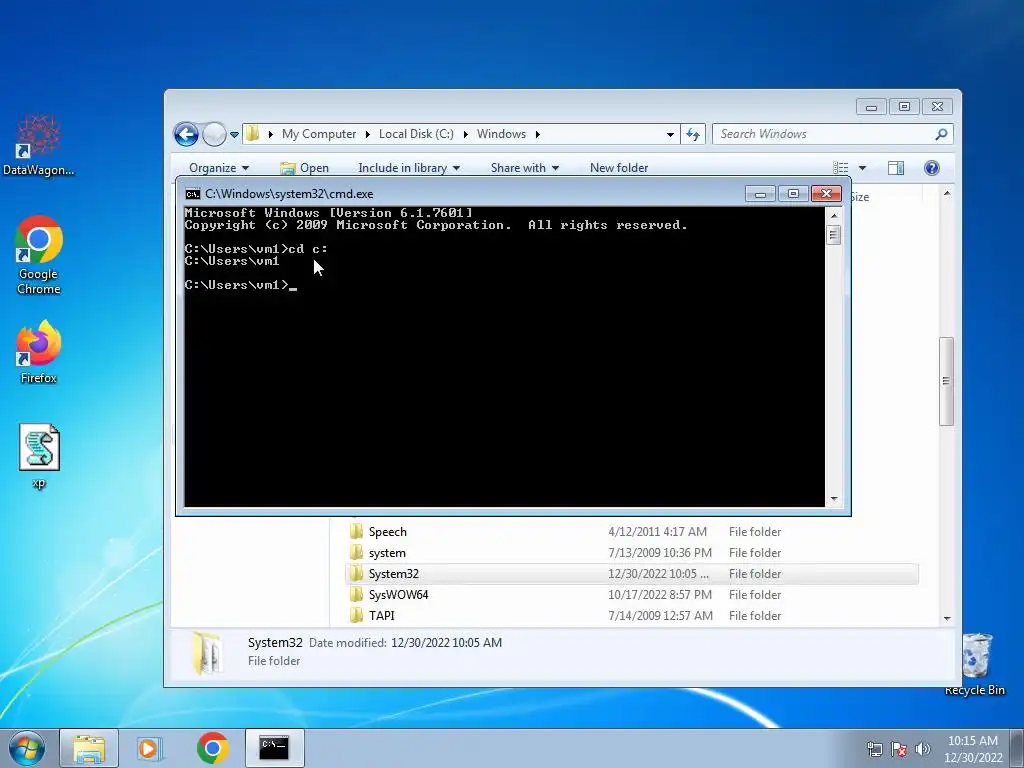This screenshot has width=1024, height=768.
Task: Open the Include in library dropdown
Action: 409,168
